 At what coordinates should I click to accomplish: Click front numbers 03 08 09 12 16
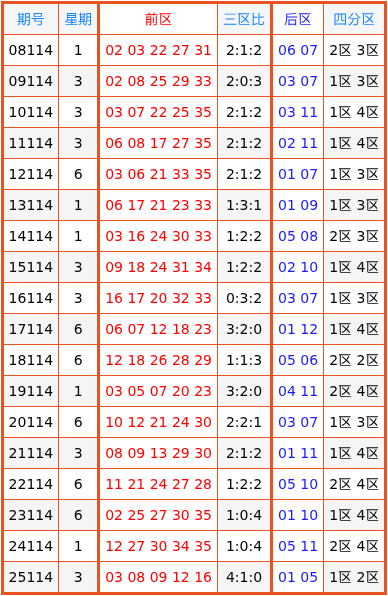click(x=158, y=577)
